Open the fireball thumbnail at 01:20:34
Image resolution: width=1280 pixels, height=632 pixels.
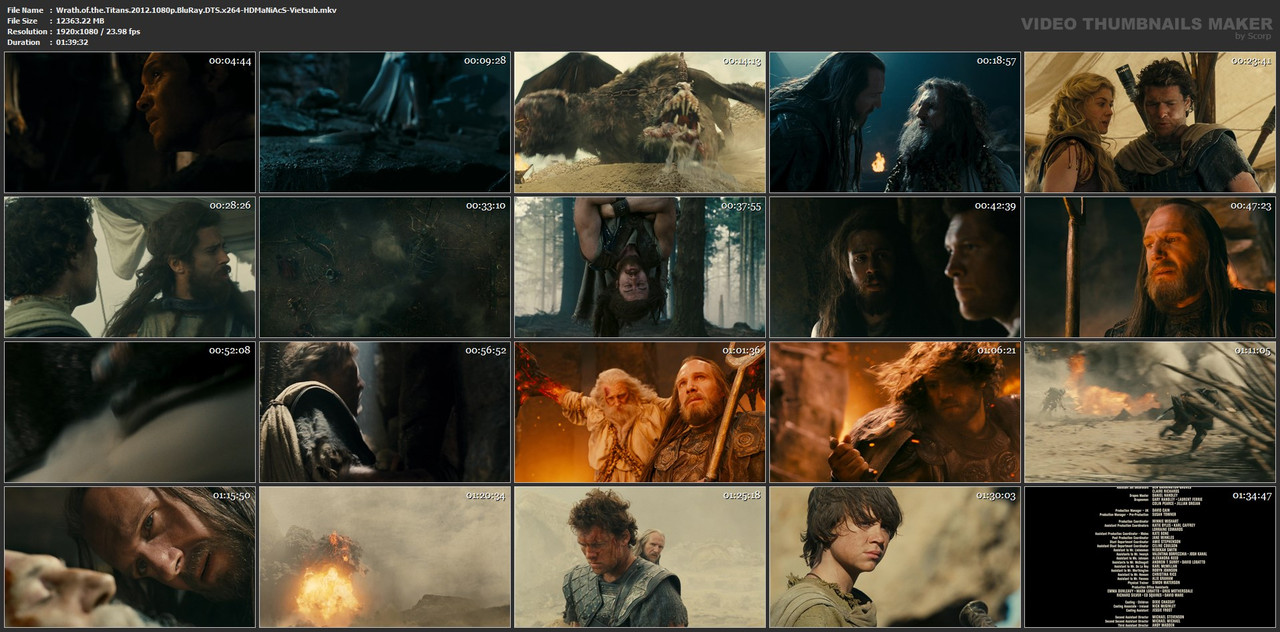coord(385,557)
